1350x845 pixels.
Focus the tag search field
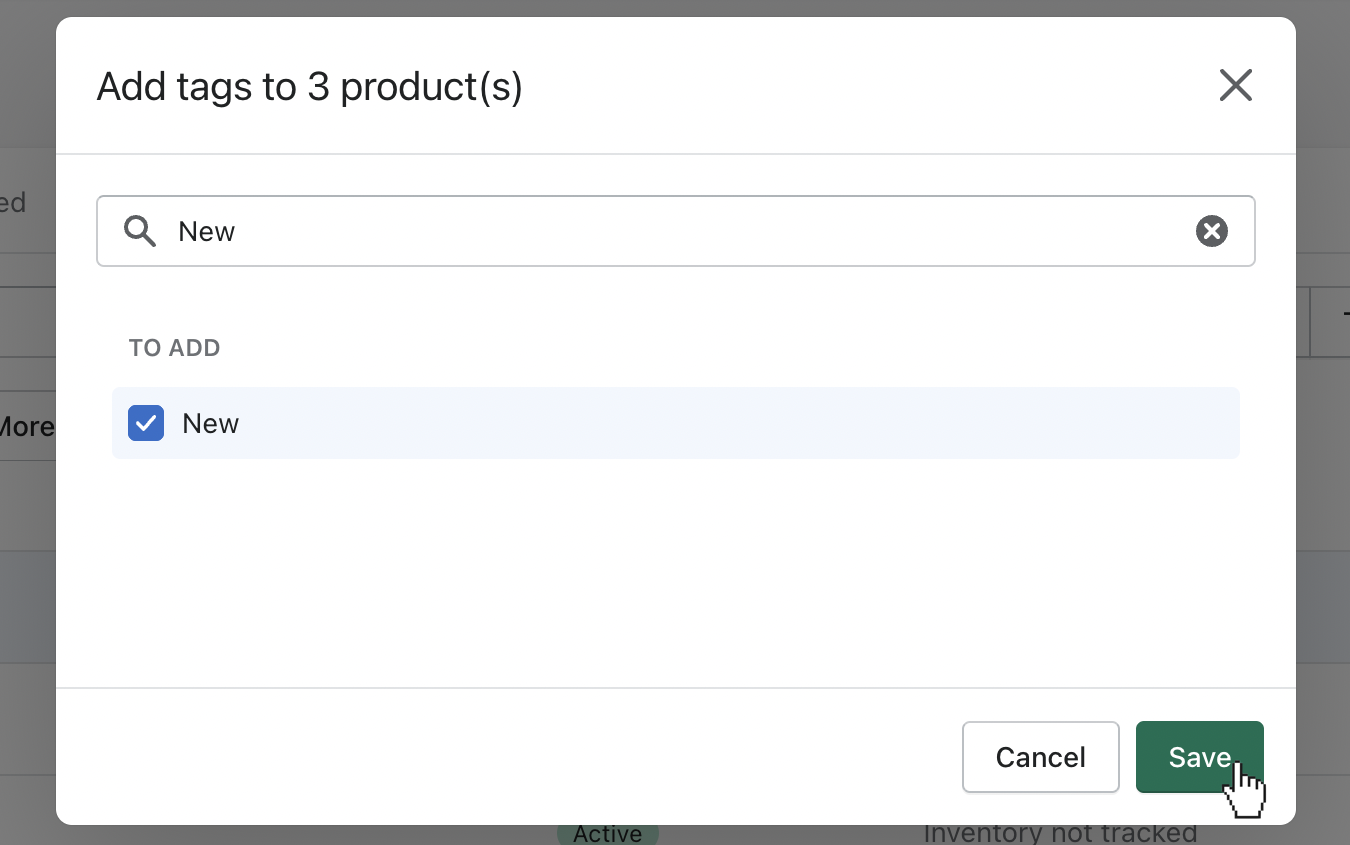coord(676,231)
